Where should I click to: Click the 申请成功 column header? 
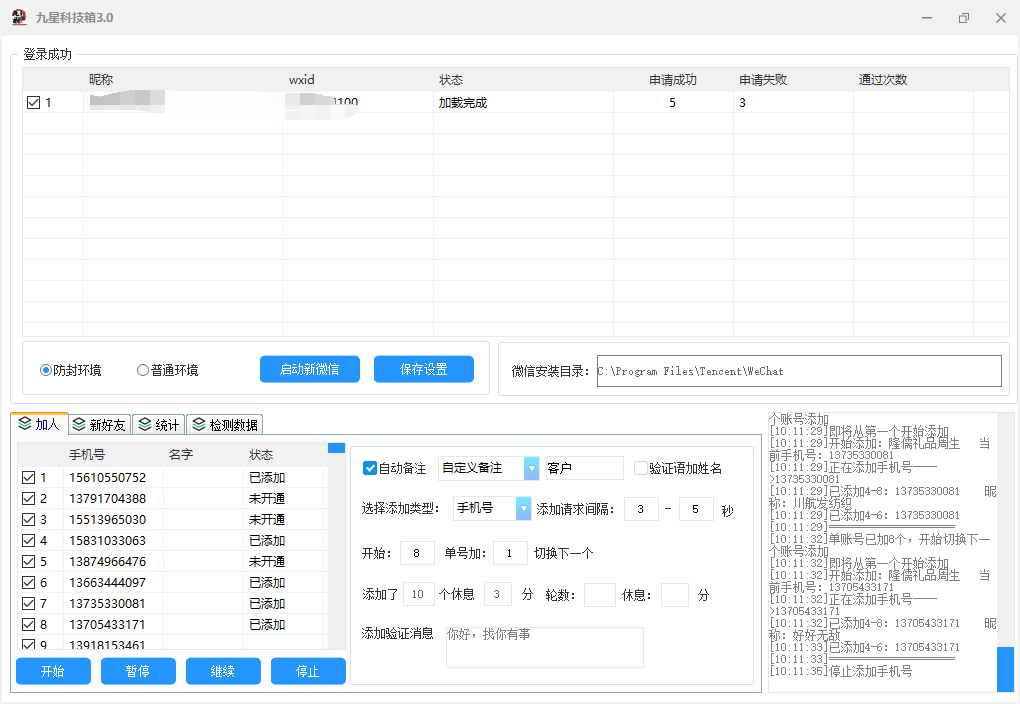673,79
